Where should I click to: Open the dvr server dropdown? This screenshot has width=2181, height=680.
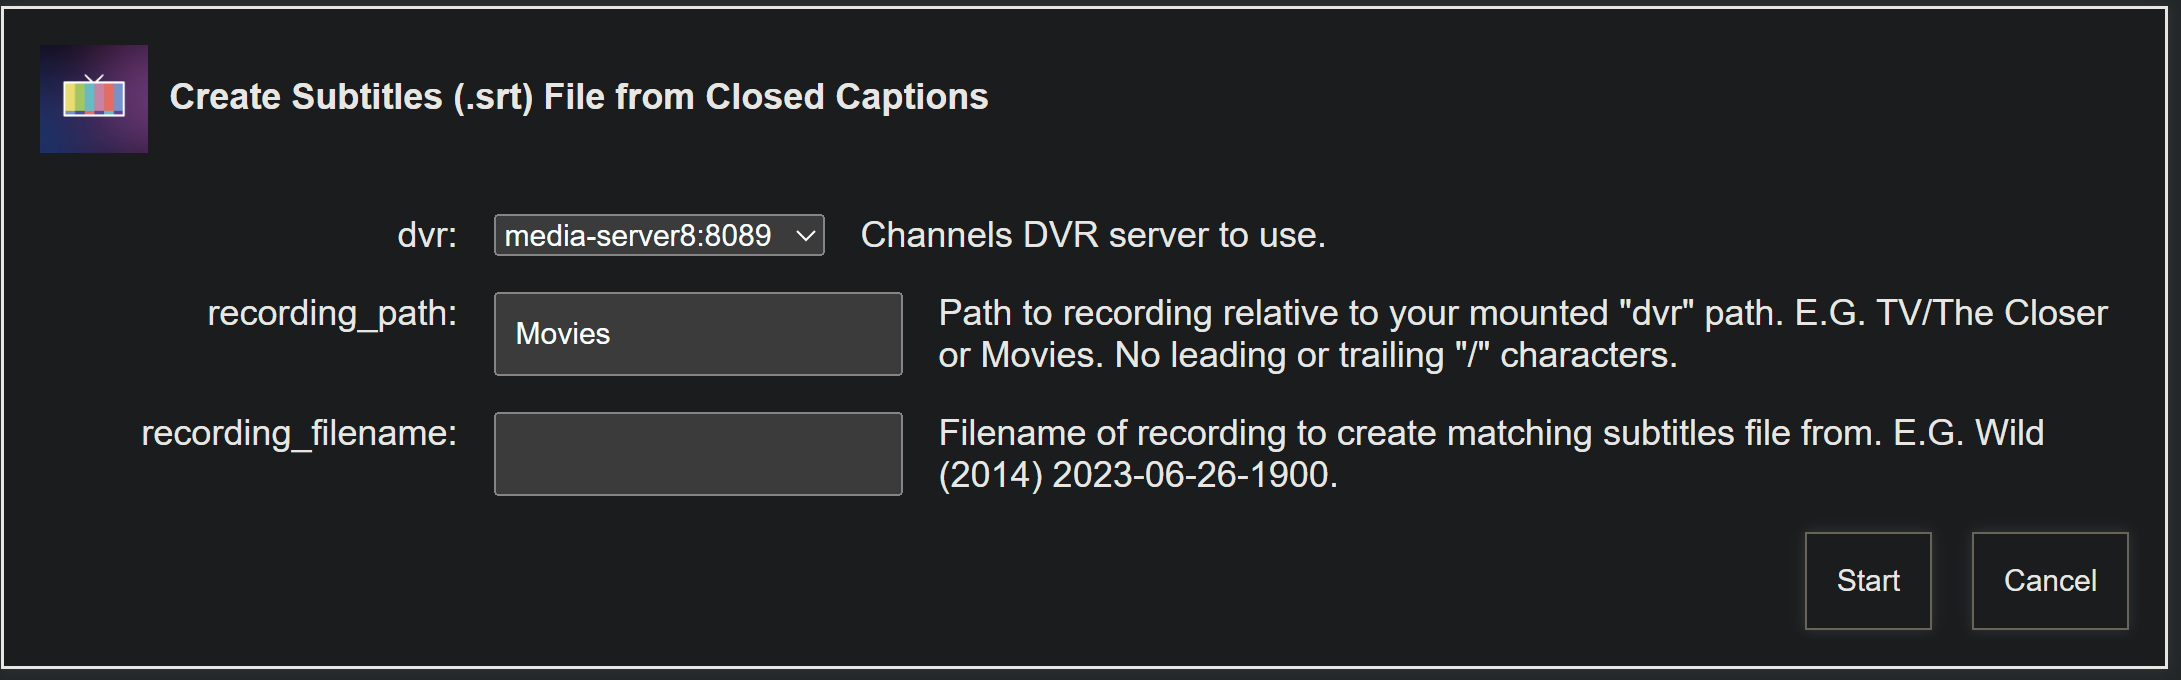click(658, 236)
